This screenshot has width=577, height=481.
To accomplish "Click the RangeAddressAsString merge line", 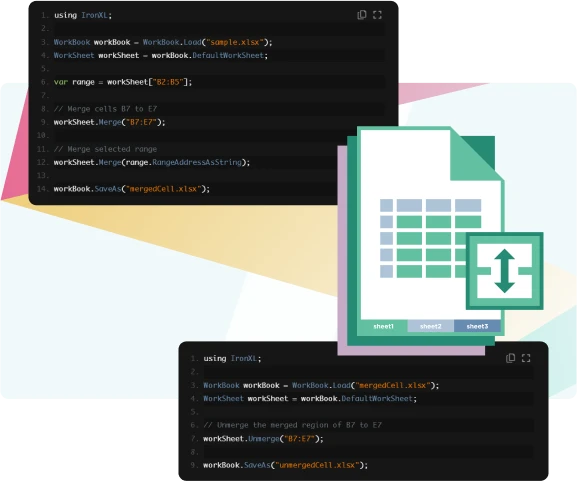I will pyautogui.click(x=152, y=162).
